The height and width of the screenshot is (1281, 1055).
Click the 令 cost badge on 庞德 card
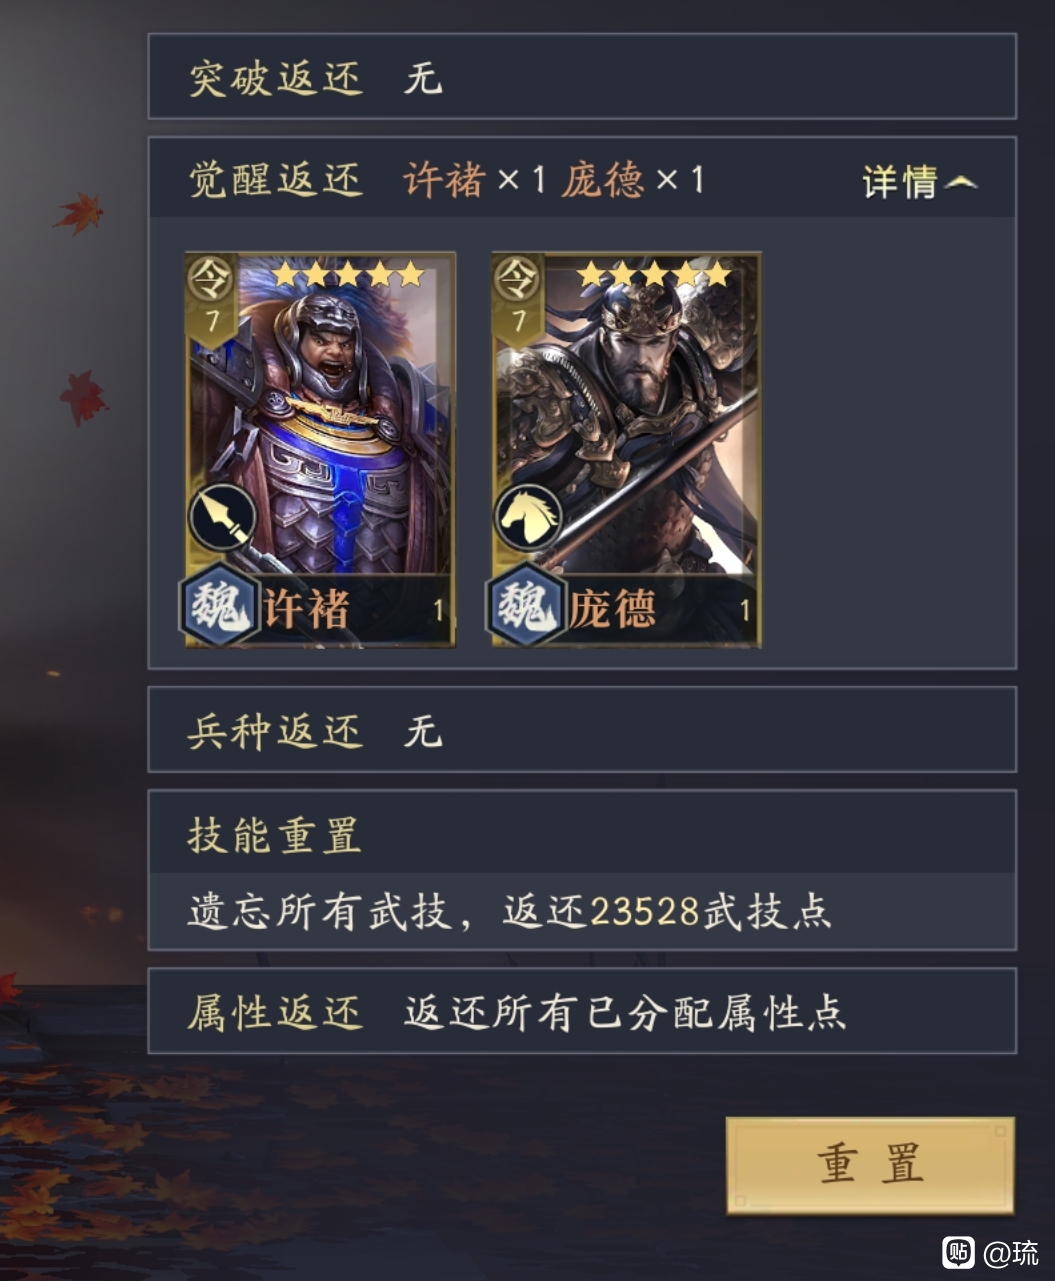pyautogui.click(x=518, y=299)
